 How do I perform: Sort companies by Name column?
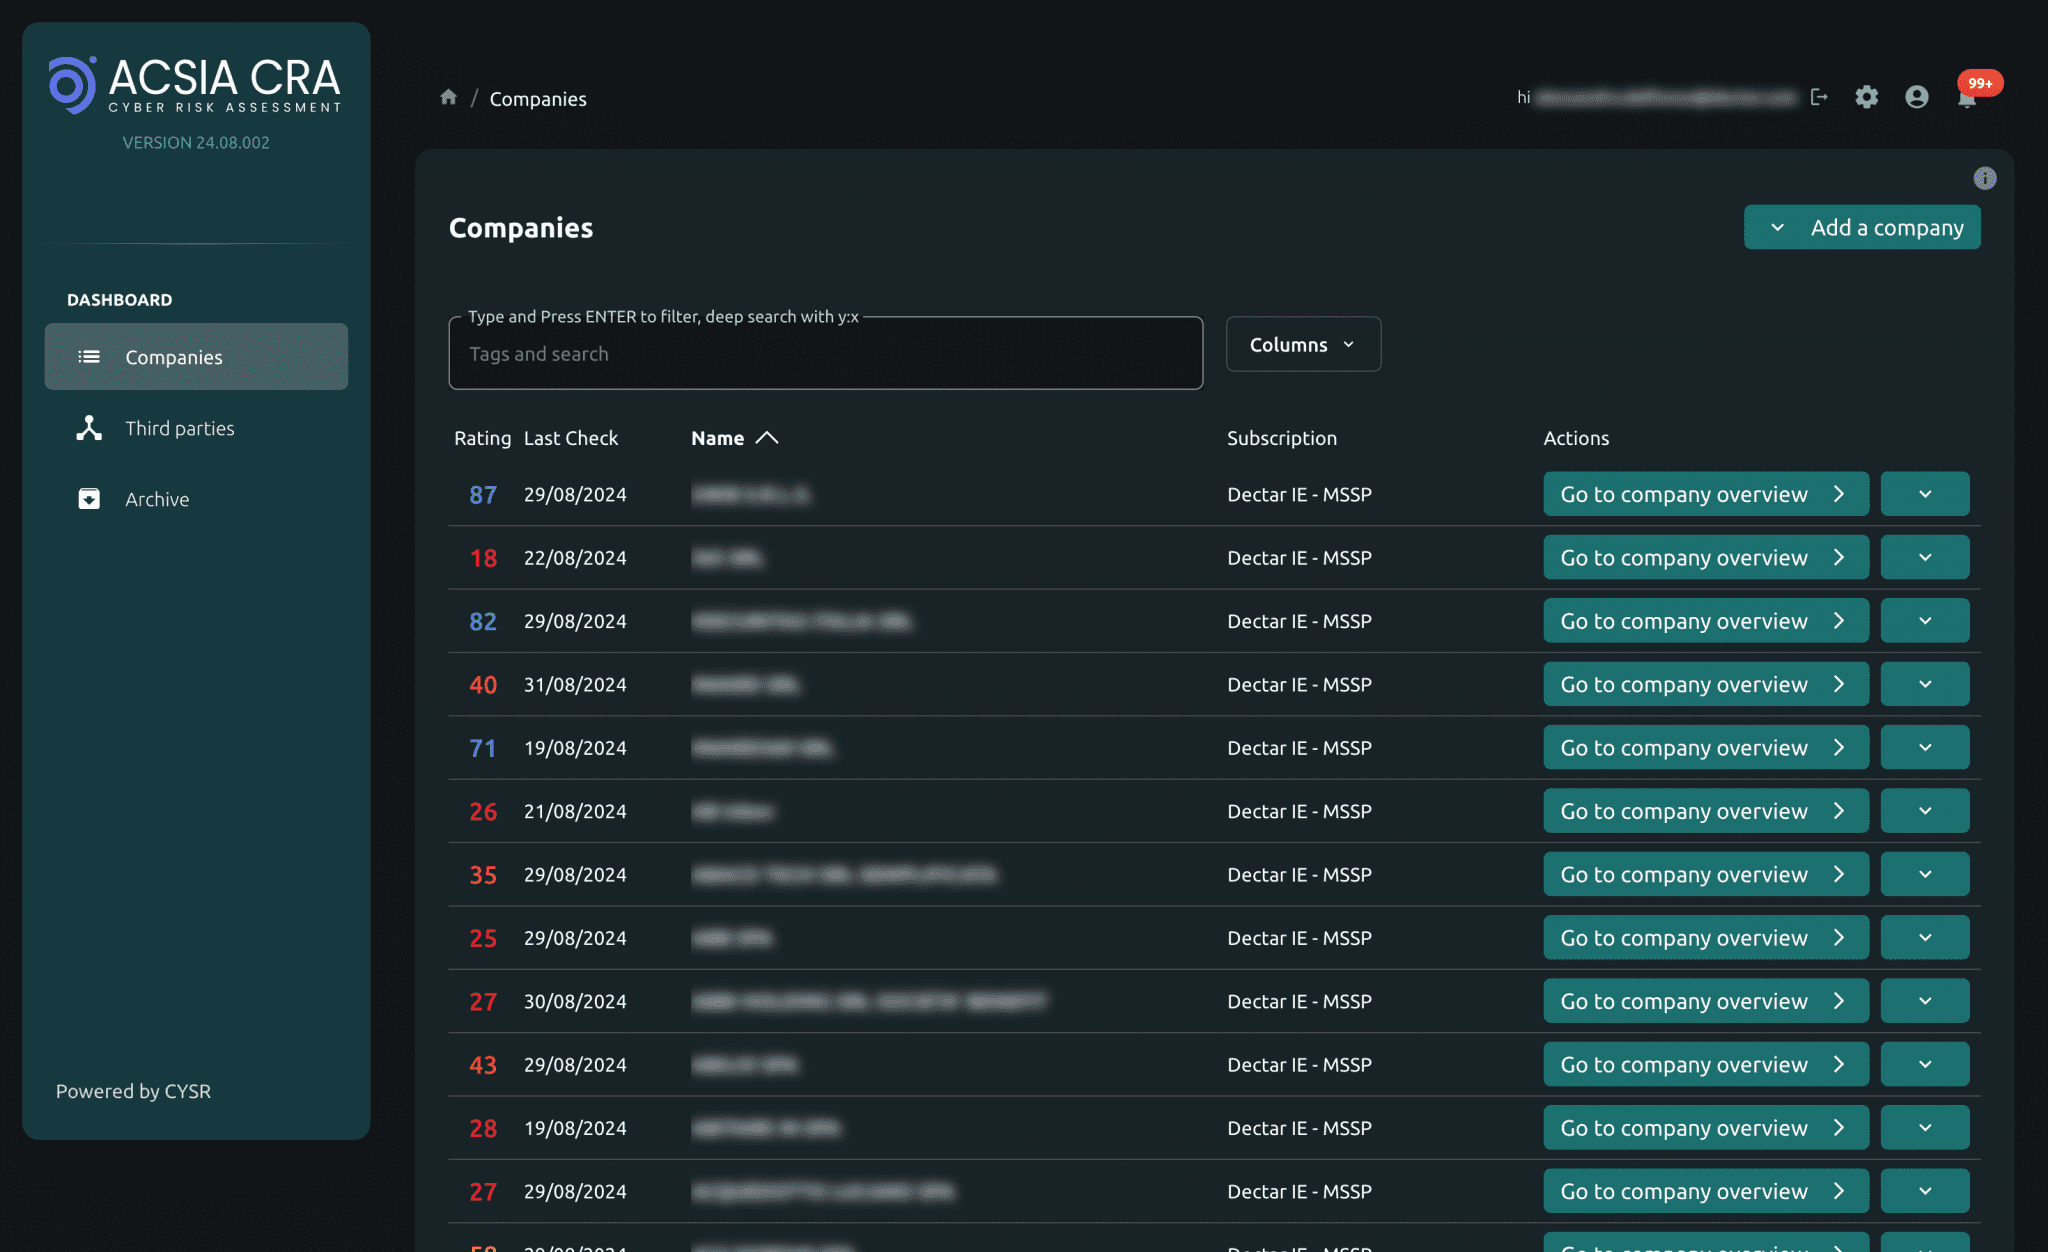pos(717,437)
